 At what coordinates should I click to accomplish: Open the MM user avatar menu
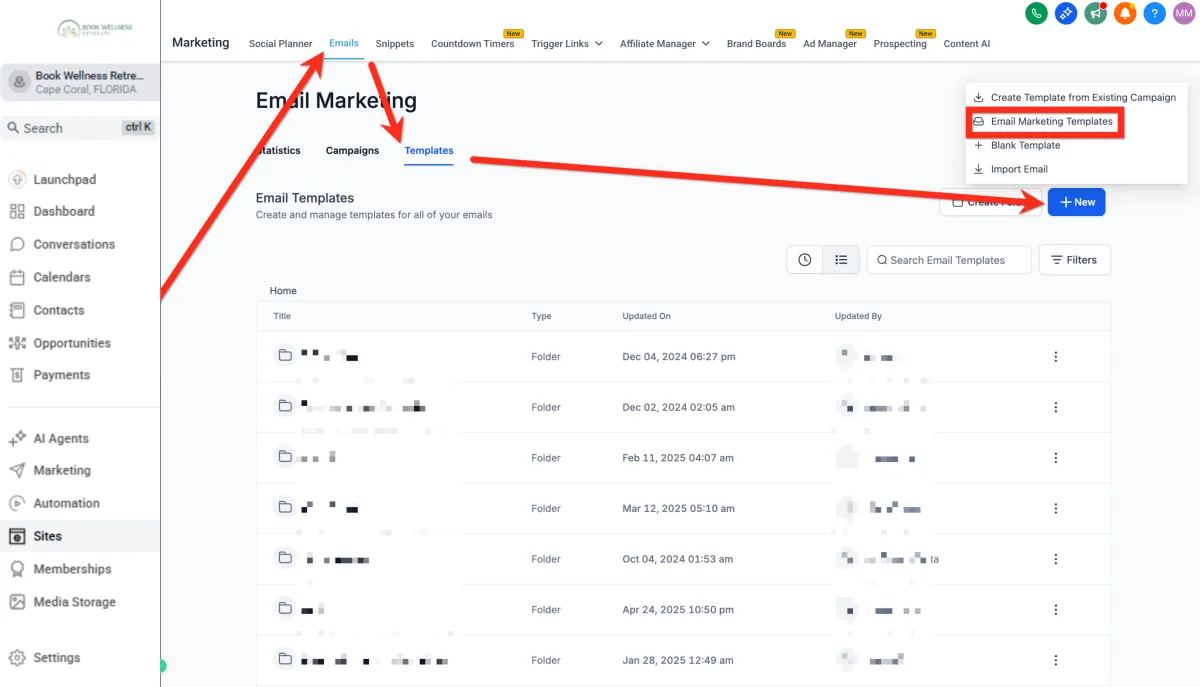[1184, 14]
